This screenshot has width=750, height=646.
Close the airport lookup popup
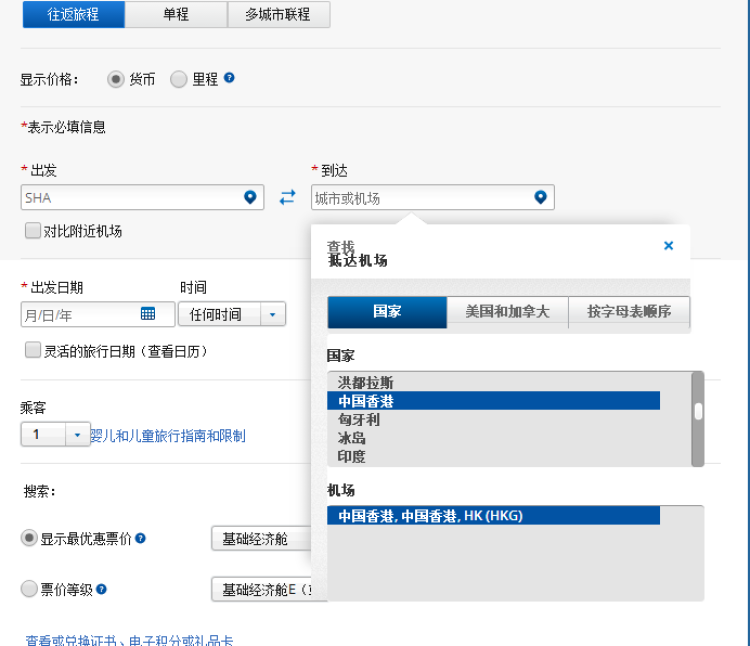pos(668,246)
